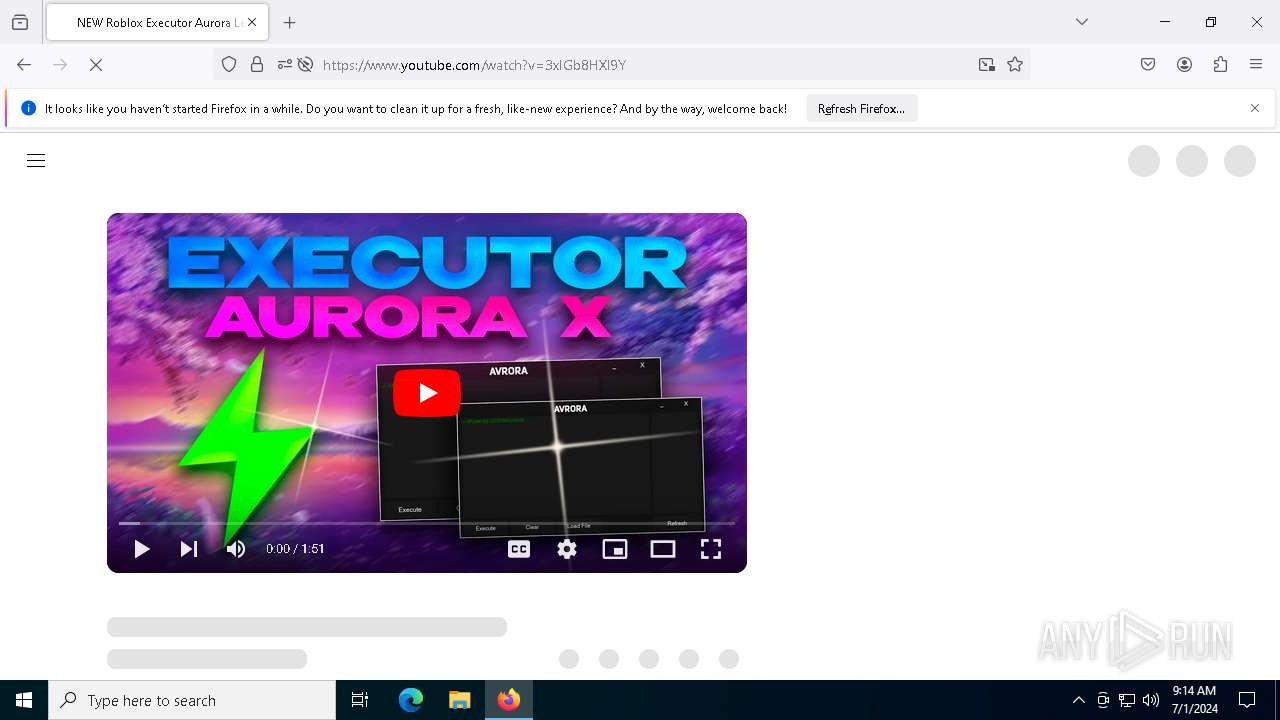Open the clock showing 9:14 AM
Screen dimensions: 1280x720
pyautogui.click(x=1194, y=700)
